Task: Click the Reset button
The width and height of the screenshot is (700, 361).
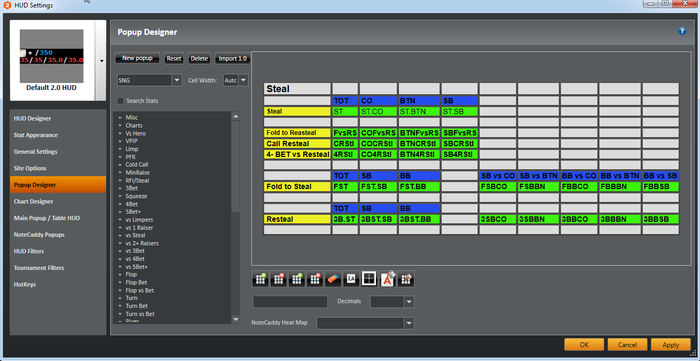Action: coord(174,58)
